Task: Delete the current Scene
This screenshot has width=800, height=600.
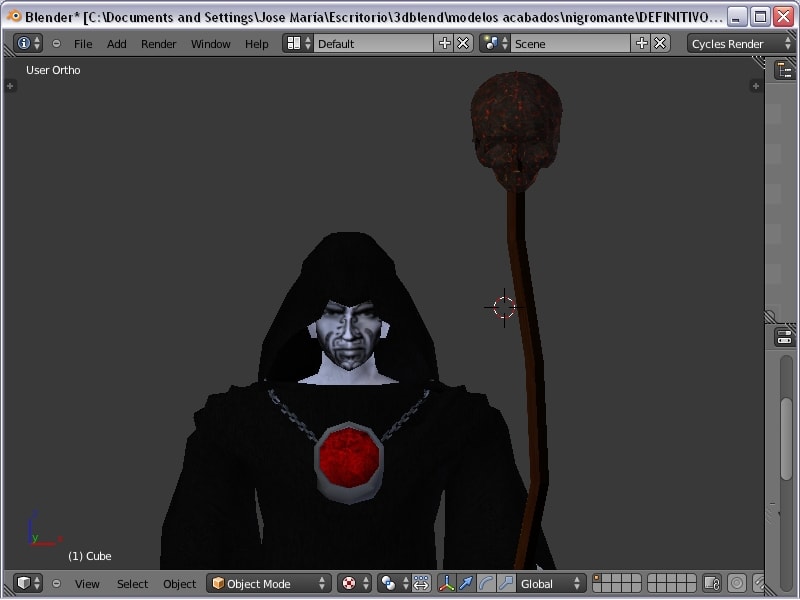Action: click(660, 43)
